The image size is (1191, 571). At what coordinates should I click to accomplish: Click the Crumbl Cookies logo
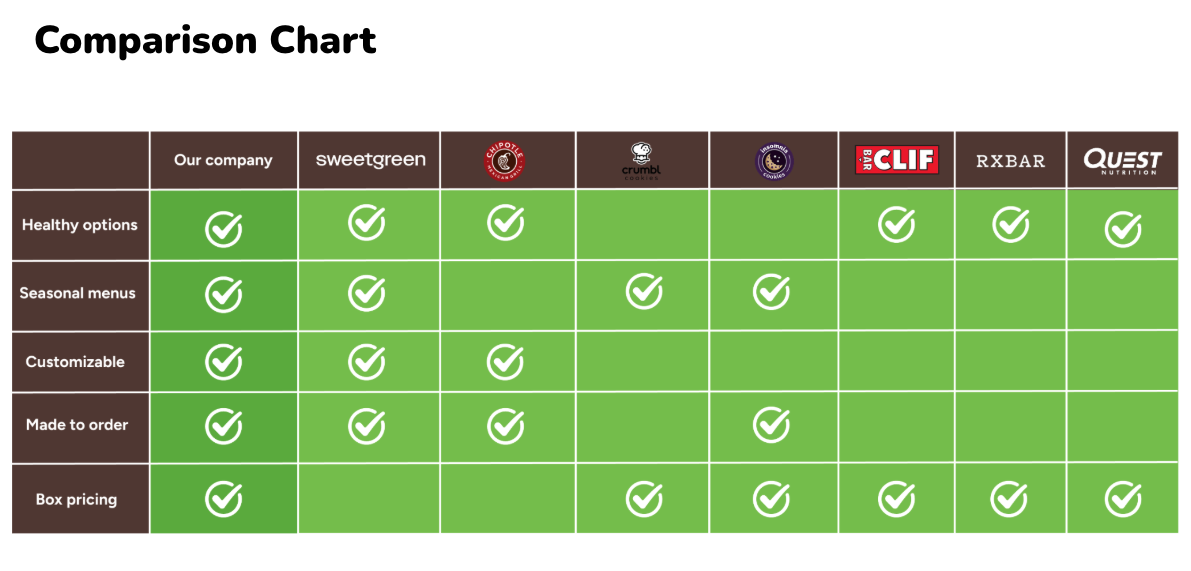click(641, 161)
